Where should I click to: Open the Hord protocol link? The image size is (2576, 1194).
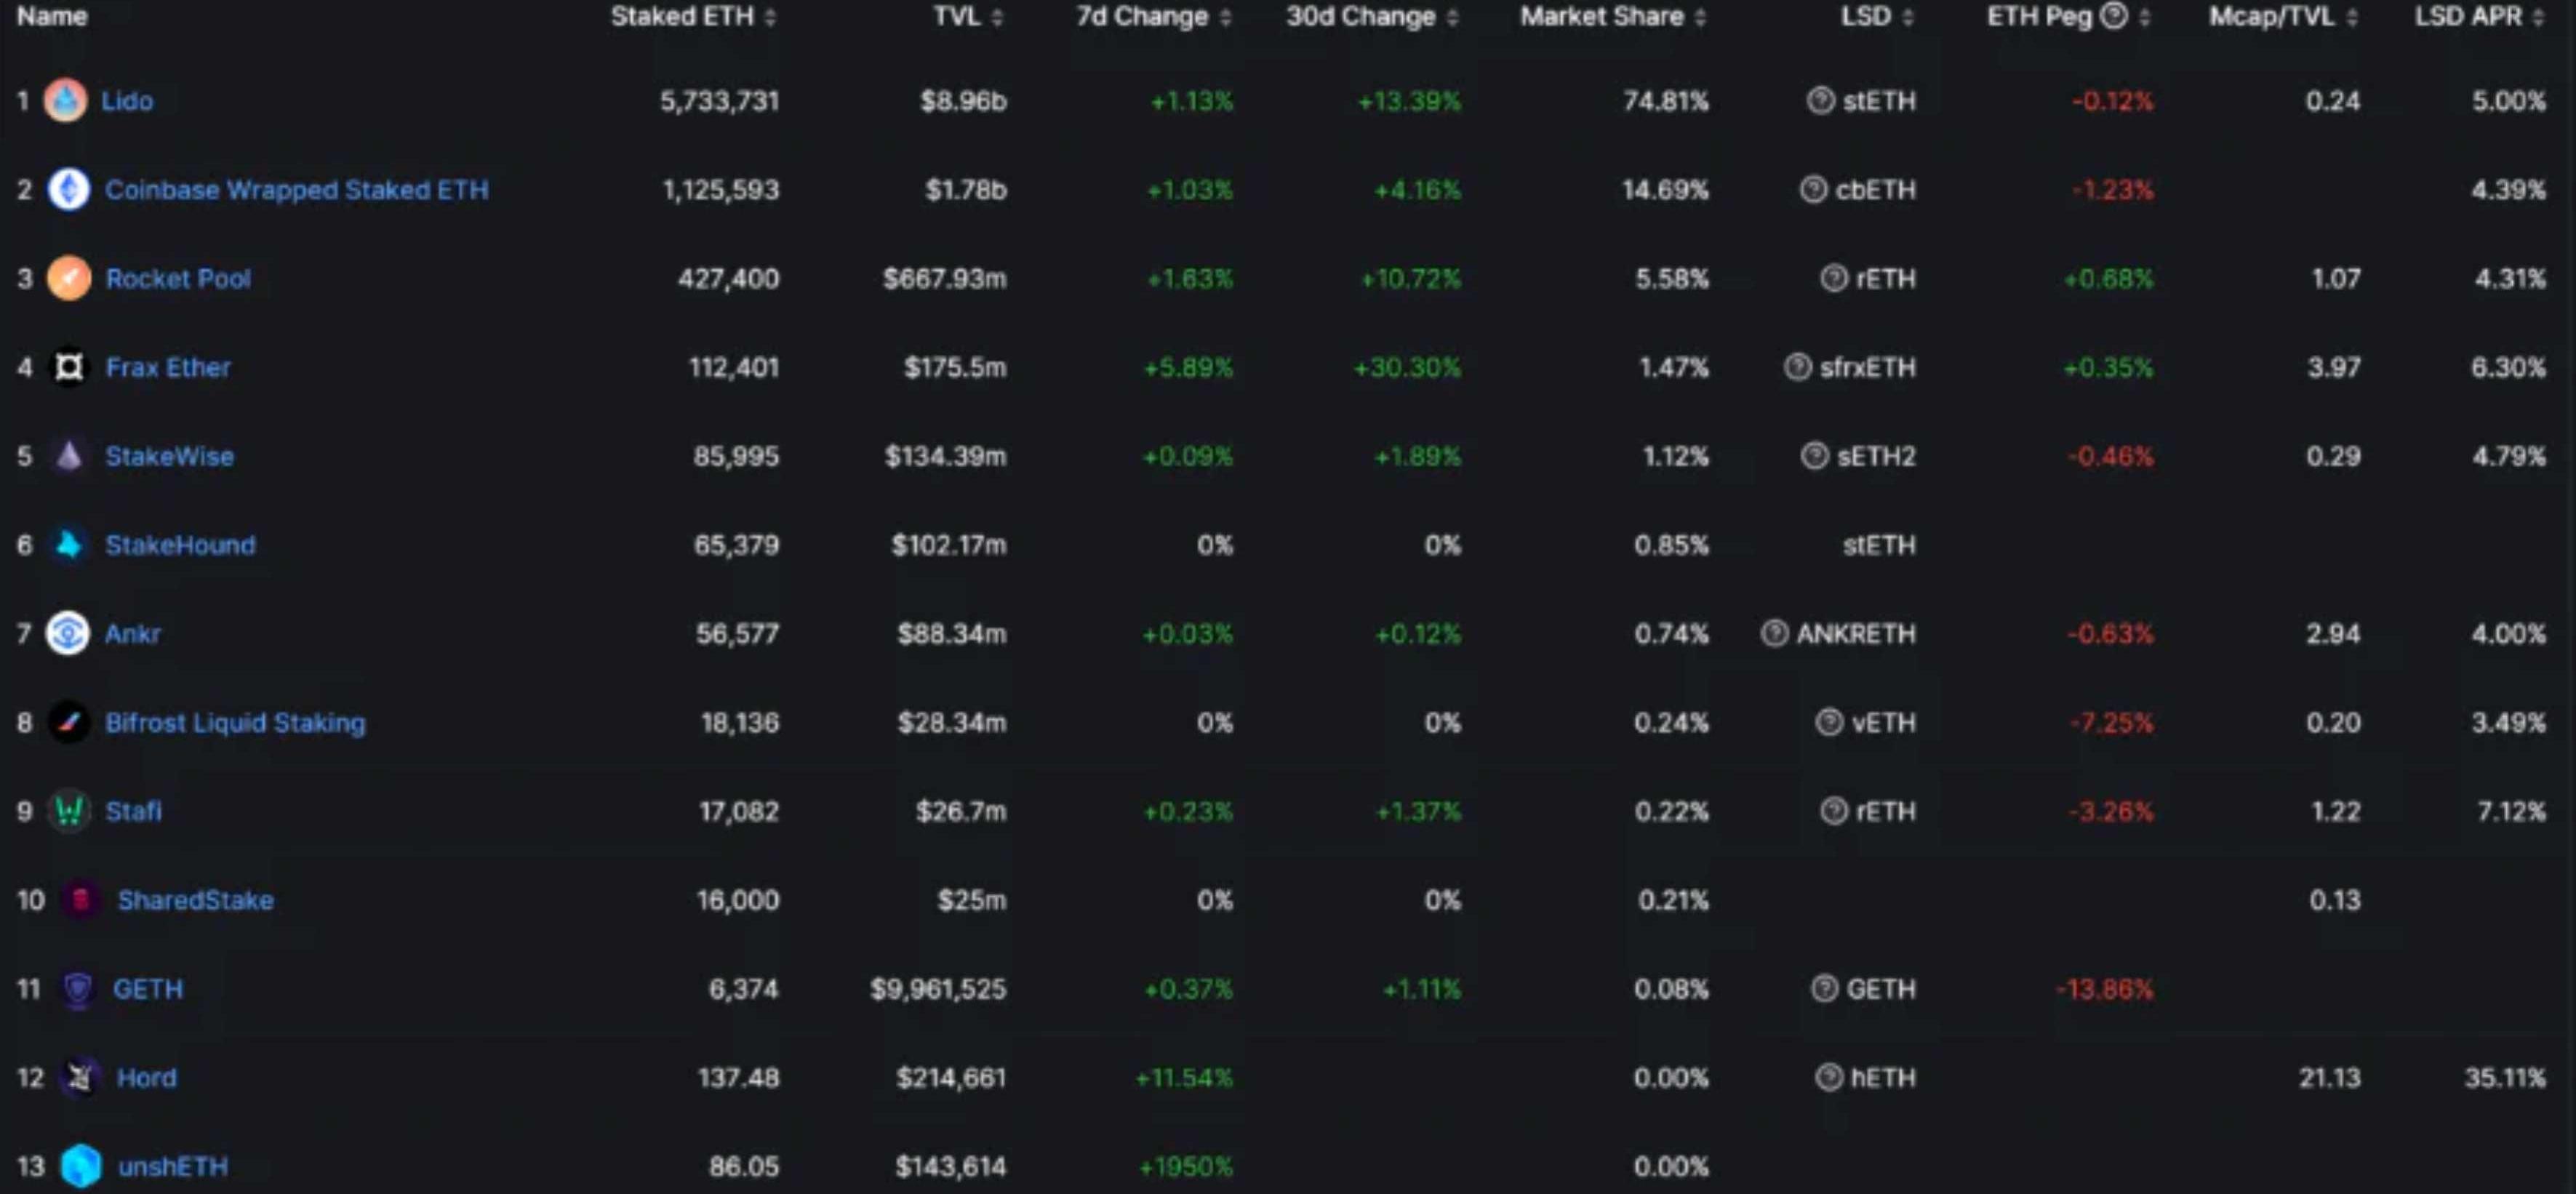pyautogui.click(x=146, y=1078)
